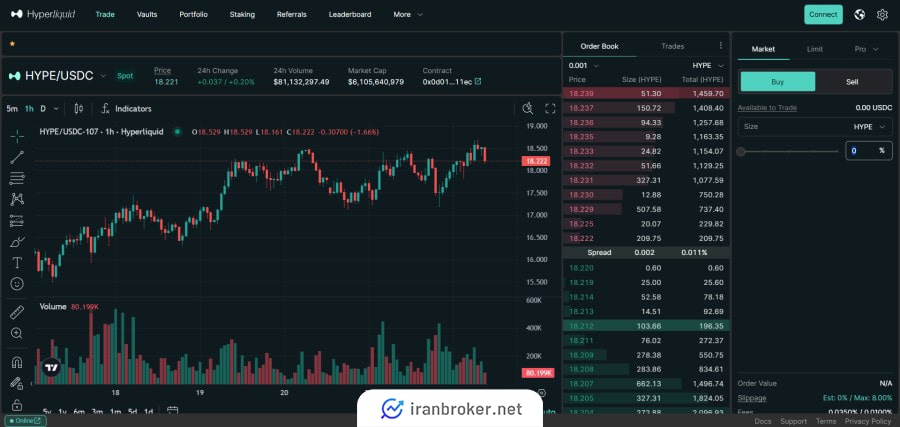Click the 18.239 ask price row
The width and height of the screenshot is (900, 427).
(646, 93)
